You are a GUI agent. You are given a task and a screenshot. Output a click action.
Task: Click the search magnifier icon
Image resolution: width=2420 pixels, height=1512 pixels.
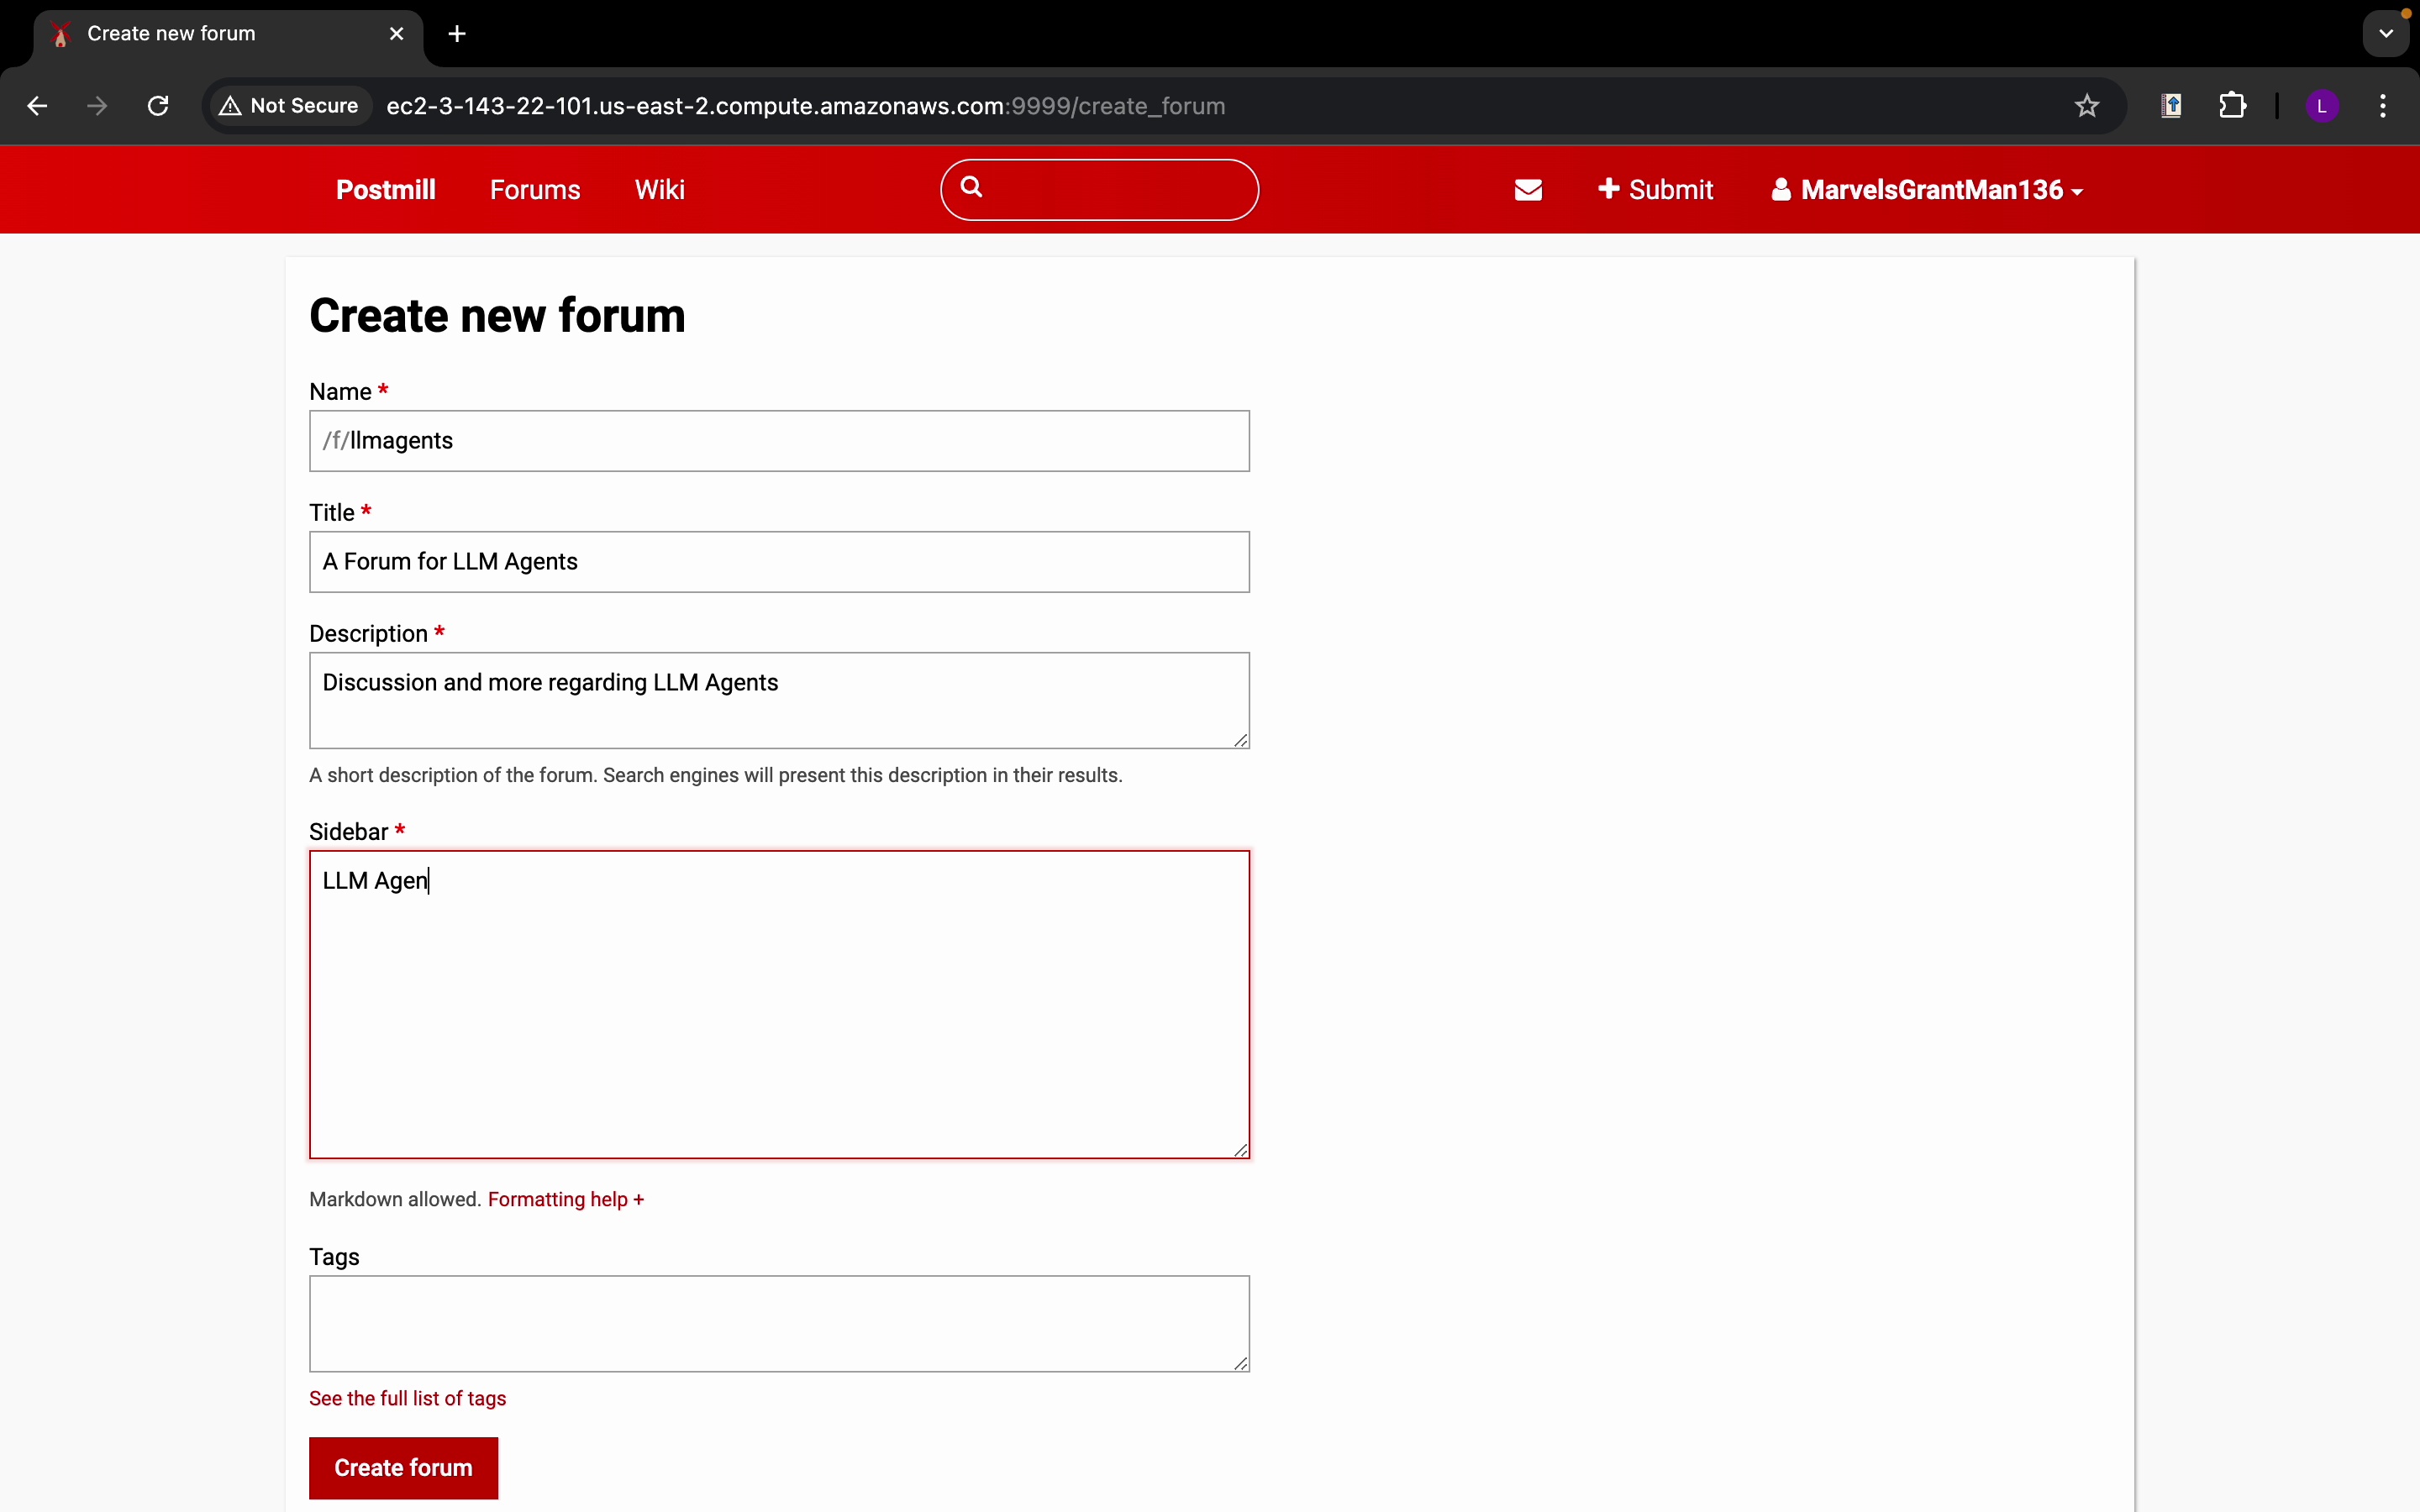pos(972,187)
